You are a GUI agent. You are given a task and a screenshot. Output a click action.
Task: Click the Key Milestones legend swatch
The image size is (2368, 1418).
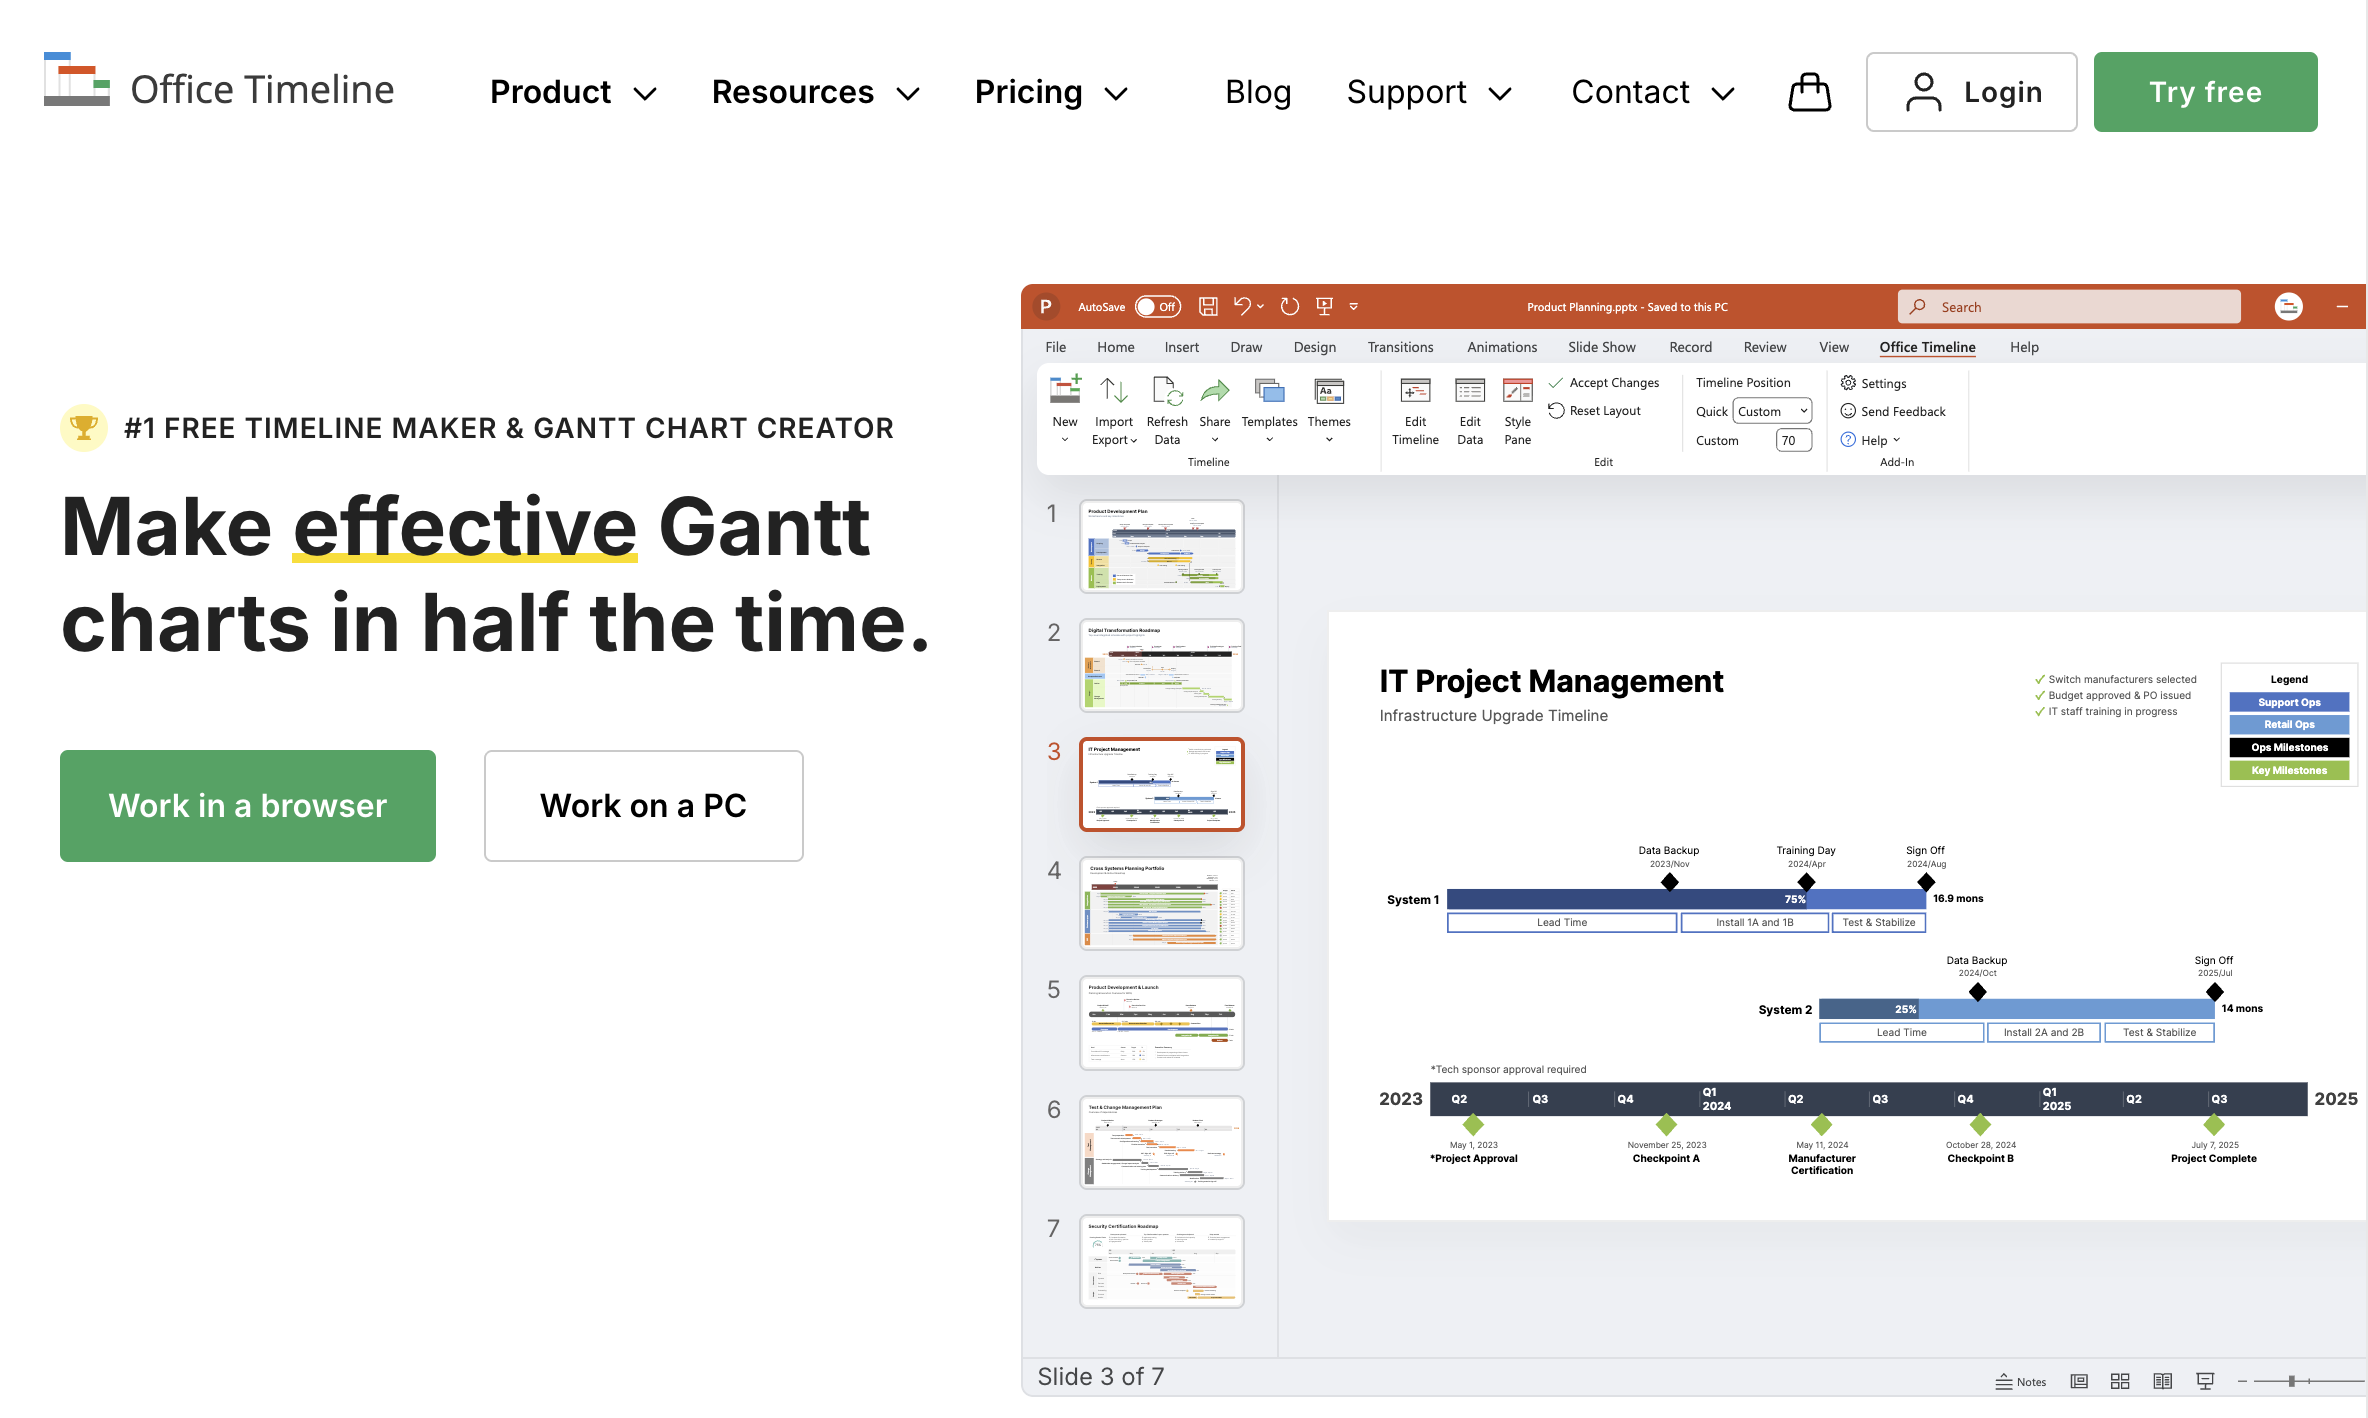tap(2289, 770)
